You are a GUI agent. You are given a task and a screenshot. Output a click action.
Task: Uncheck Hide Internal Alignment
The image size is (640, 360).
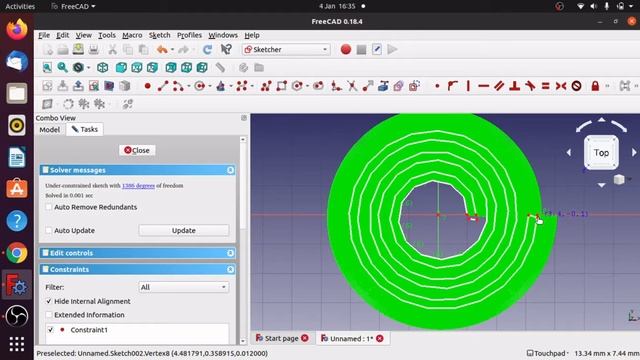(49, 301)
